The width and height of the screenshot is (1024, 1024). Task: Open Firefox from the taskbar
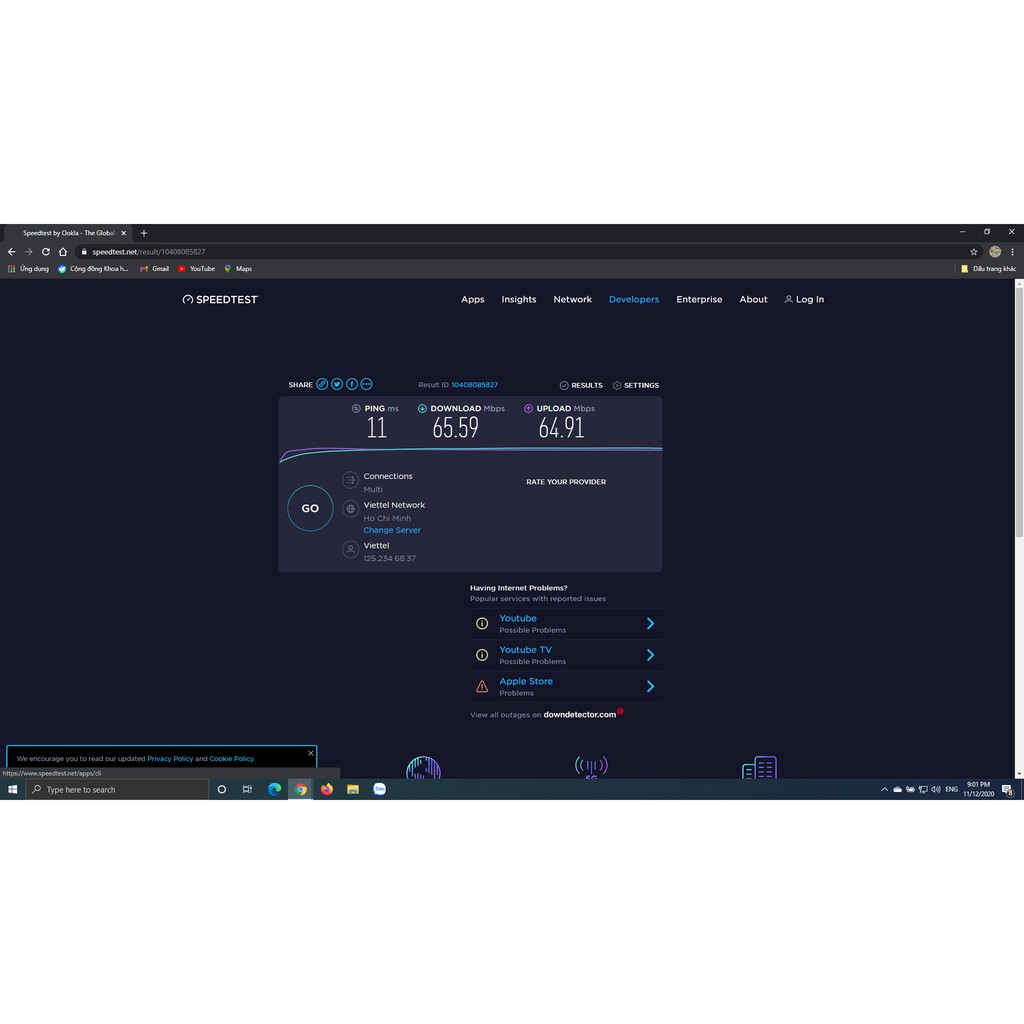click(x=327, y=789)
